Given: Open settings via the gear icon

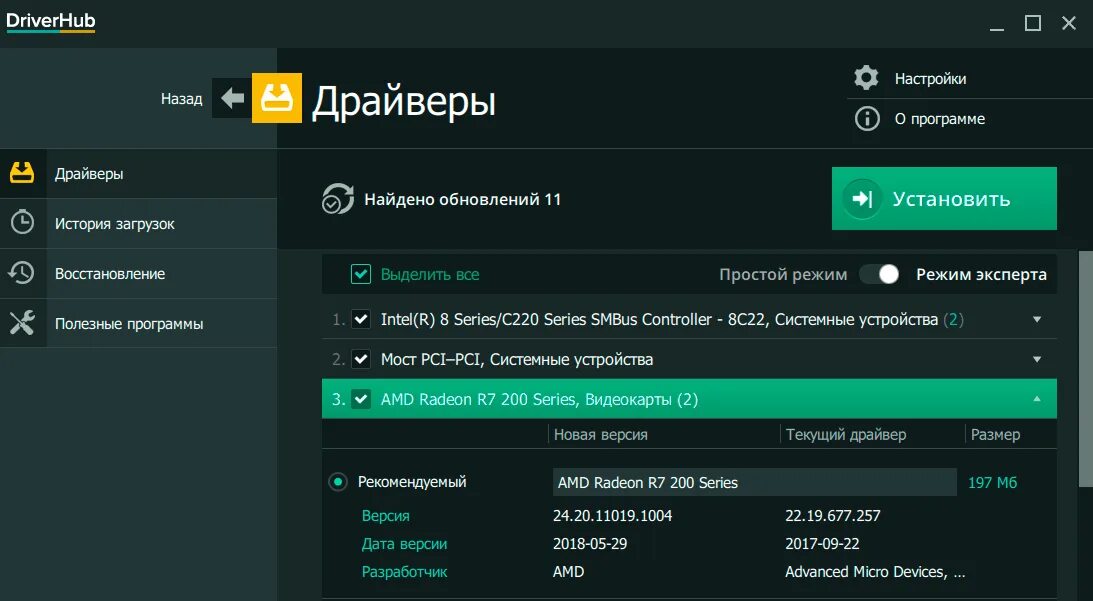Looking at the screenshot, I should (866, 77).
